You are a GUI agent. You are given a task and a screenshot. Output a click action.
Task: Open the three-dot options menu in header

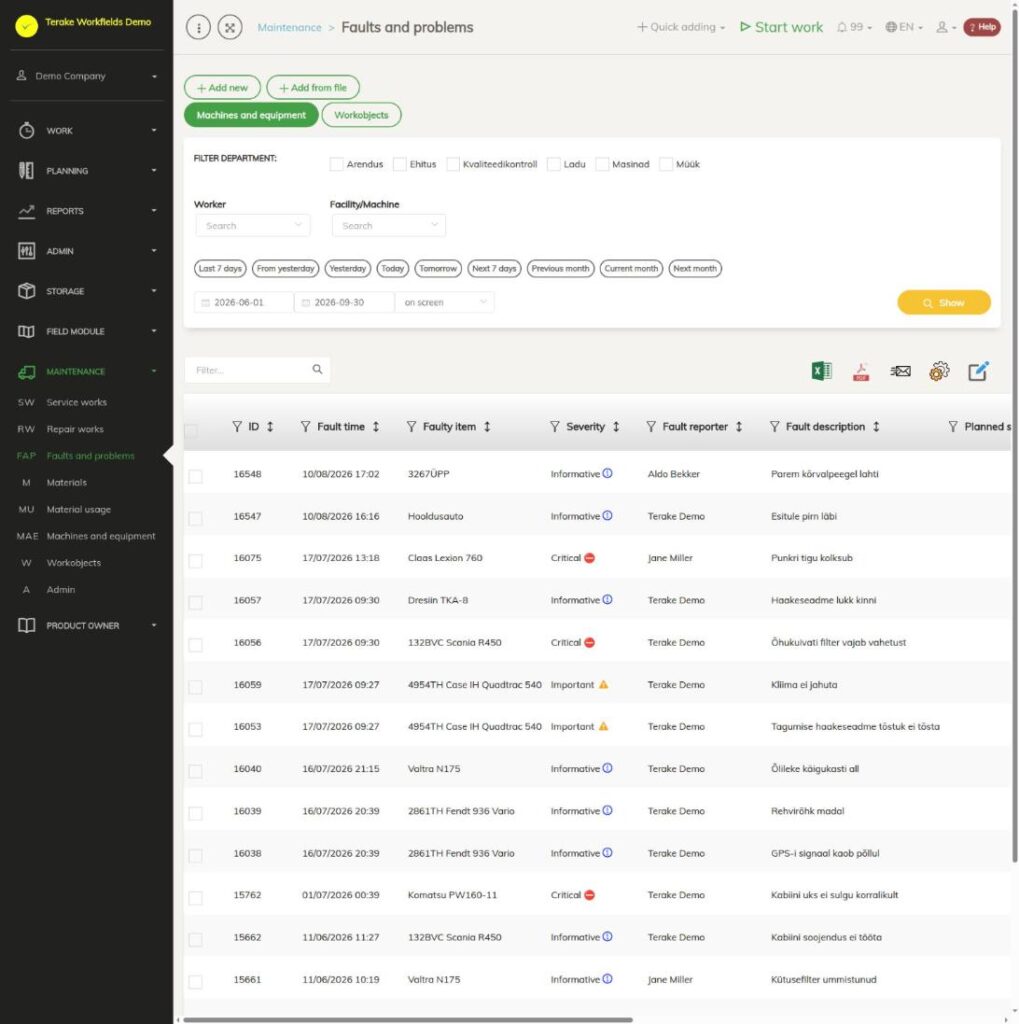(199, 27)
